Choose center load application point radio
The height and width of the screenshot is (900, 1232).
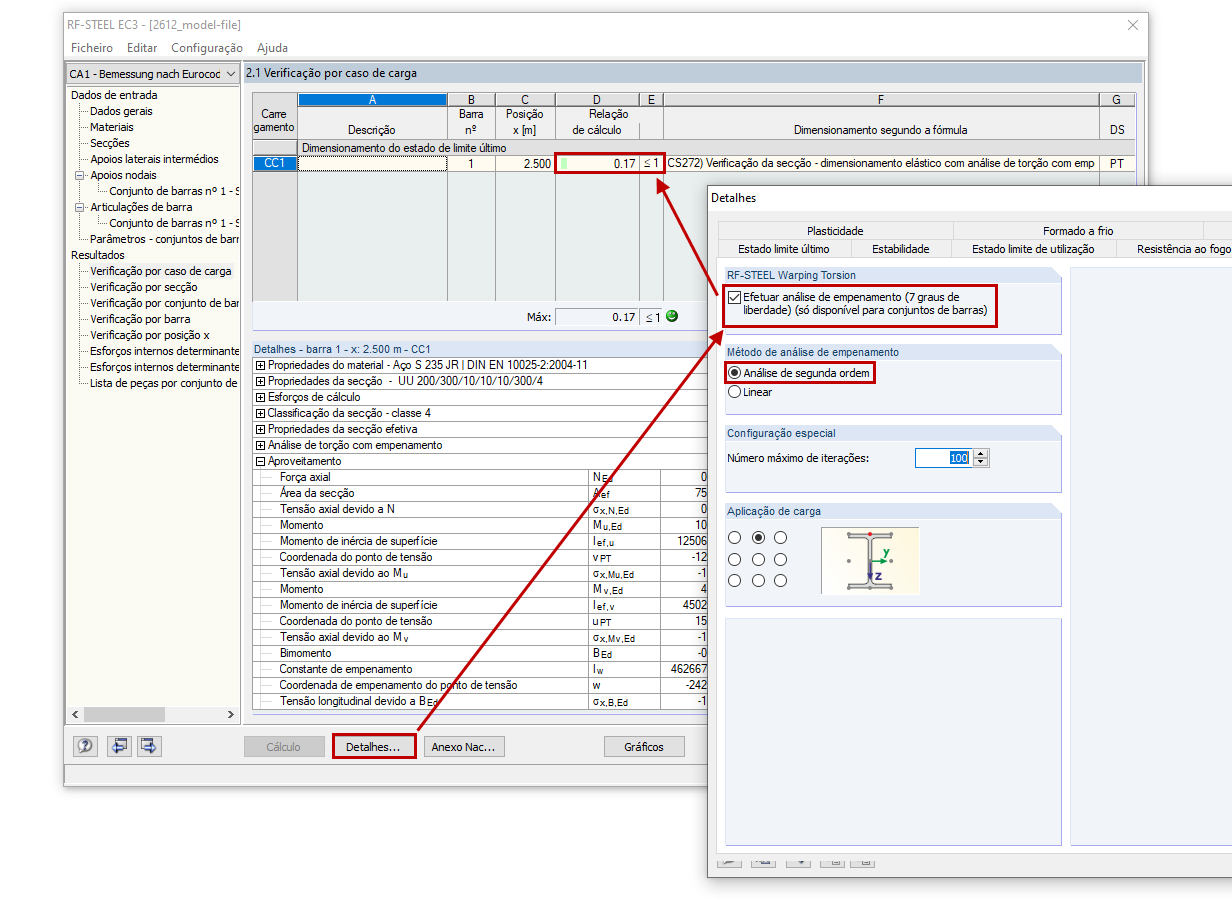pos(758,560)
